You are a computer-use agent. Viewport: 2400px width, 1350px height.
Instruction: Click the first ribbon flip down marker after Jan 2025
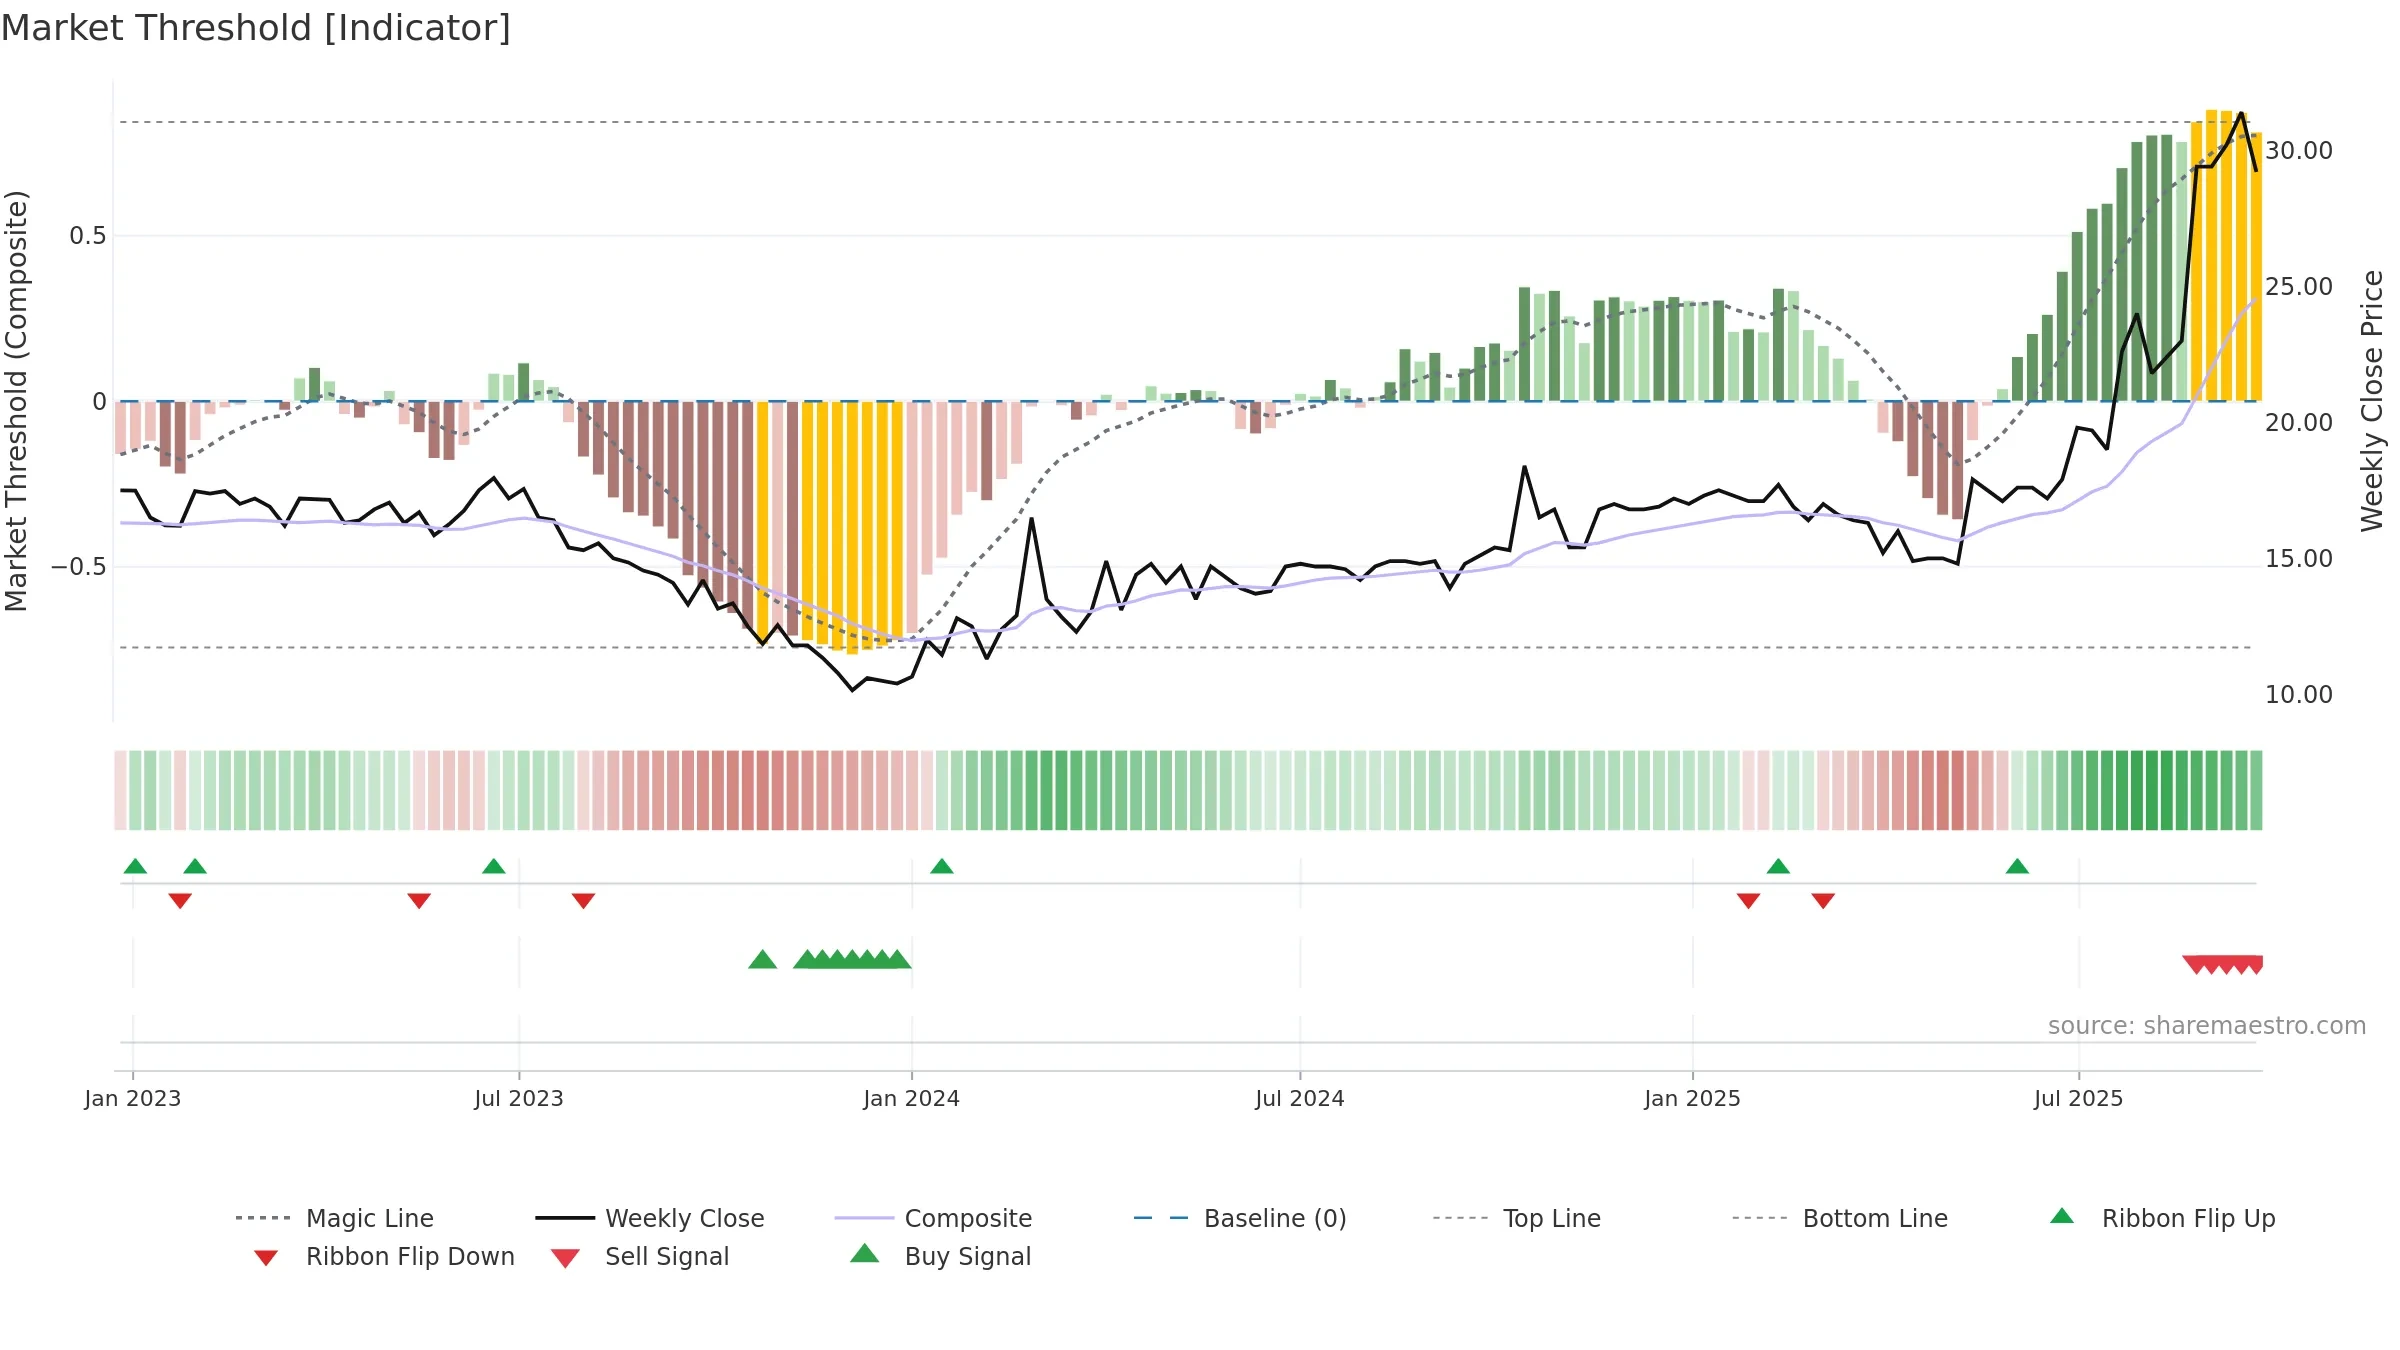(1748, 901)
